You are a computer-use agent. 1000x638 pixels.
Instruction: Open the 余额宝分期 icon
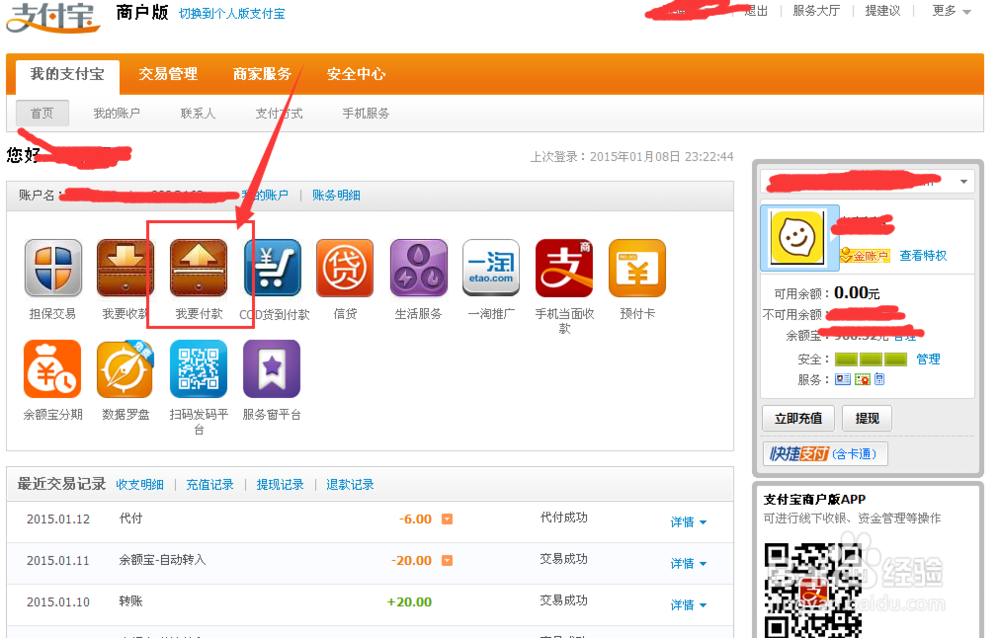click(52, 369)
